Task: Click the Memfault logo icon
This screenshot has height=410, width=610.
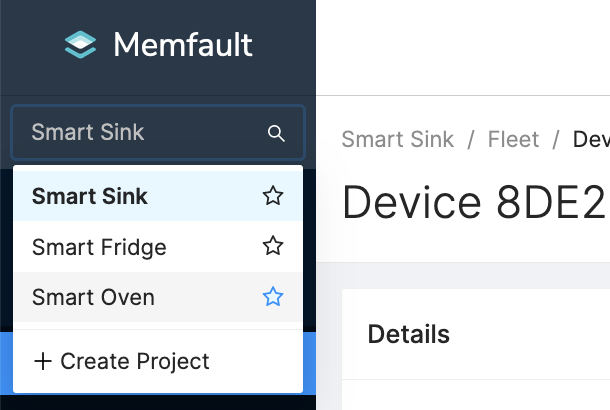Action: 80,44
